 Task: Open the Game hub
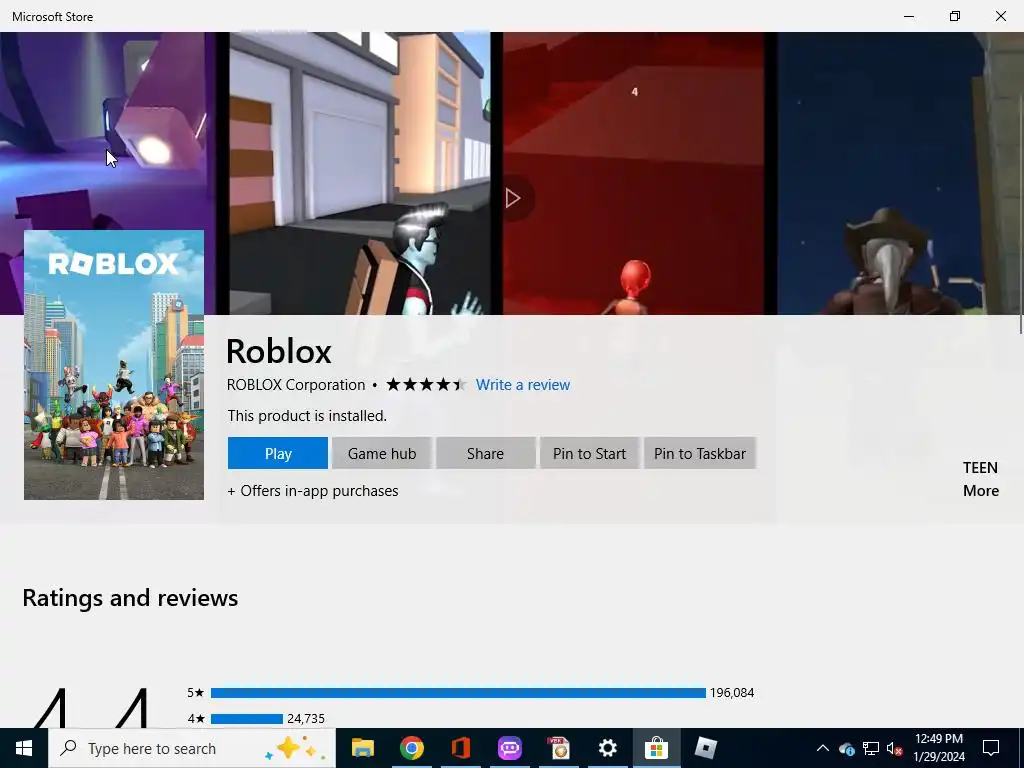tap(382, 453)
